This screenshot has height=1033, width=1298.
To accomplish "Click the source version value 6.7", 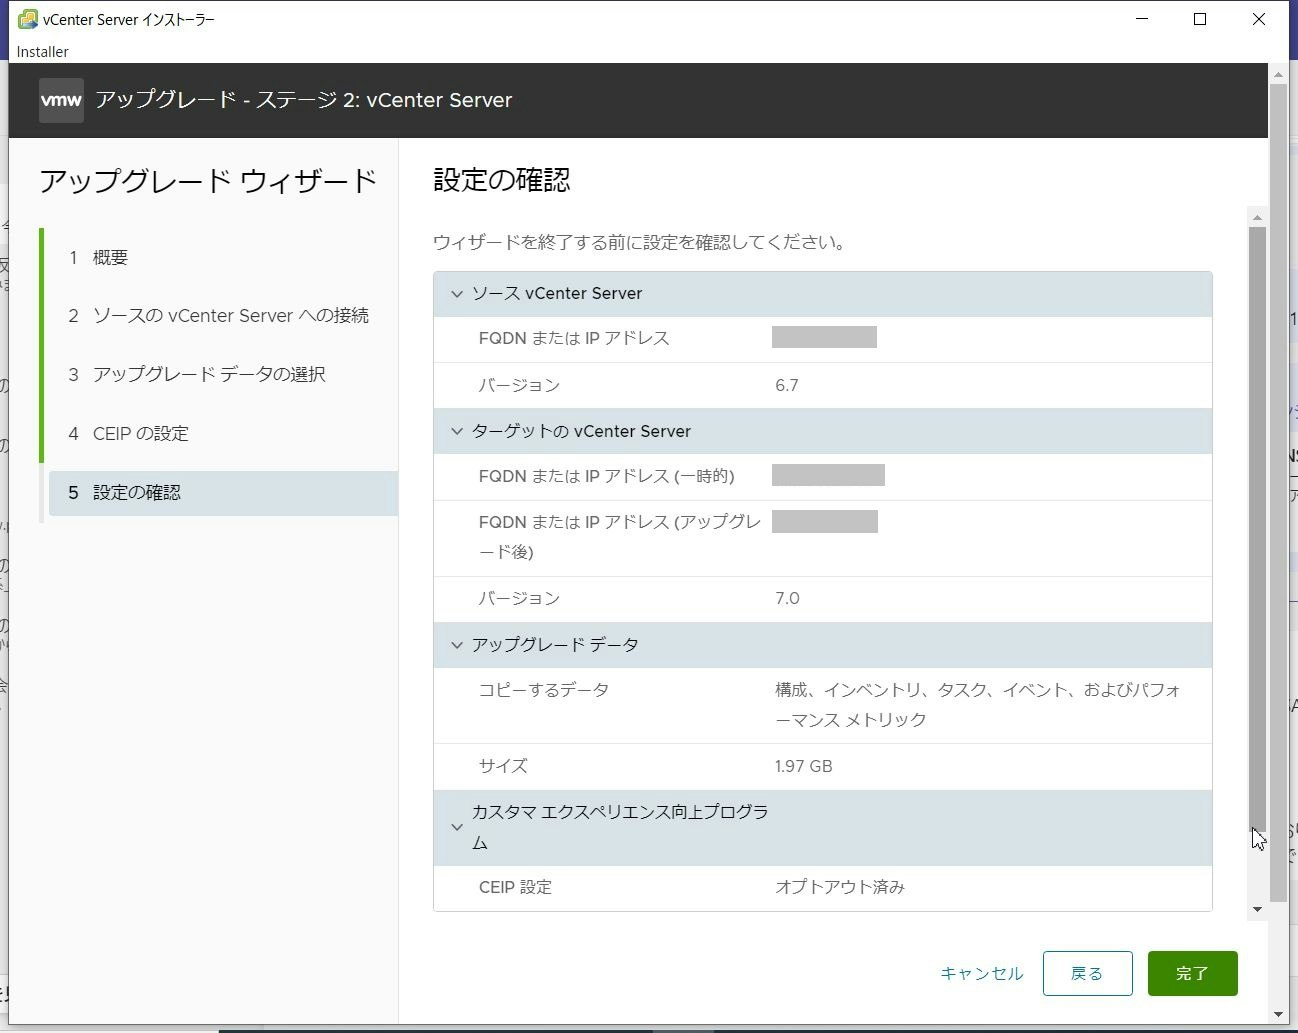I will tap(786, 385).
